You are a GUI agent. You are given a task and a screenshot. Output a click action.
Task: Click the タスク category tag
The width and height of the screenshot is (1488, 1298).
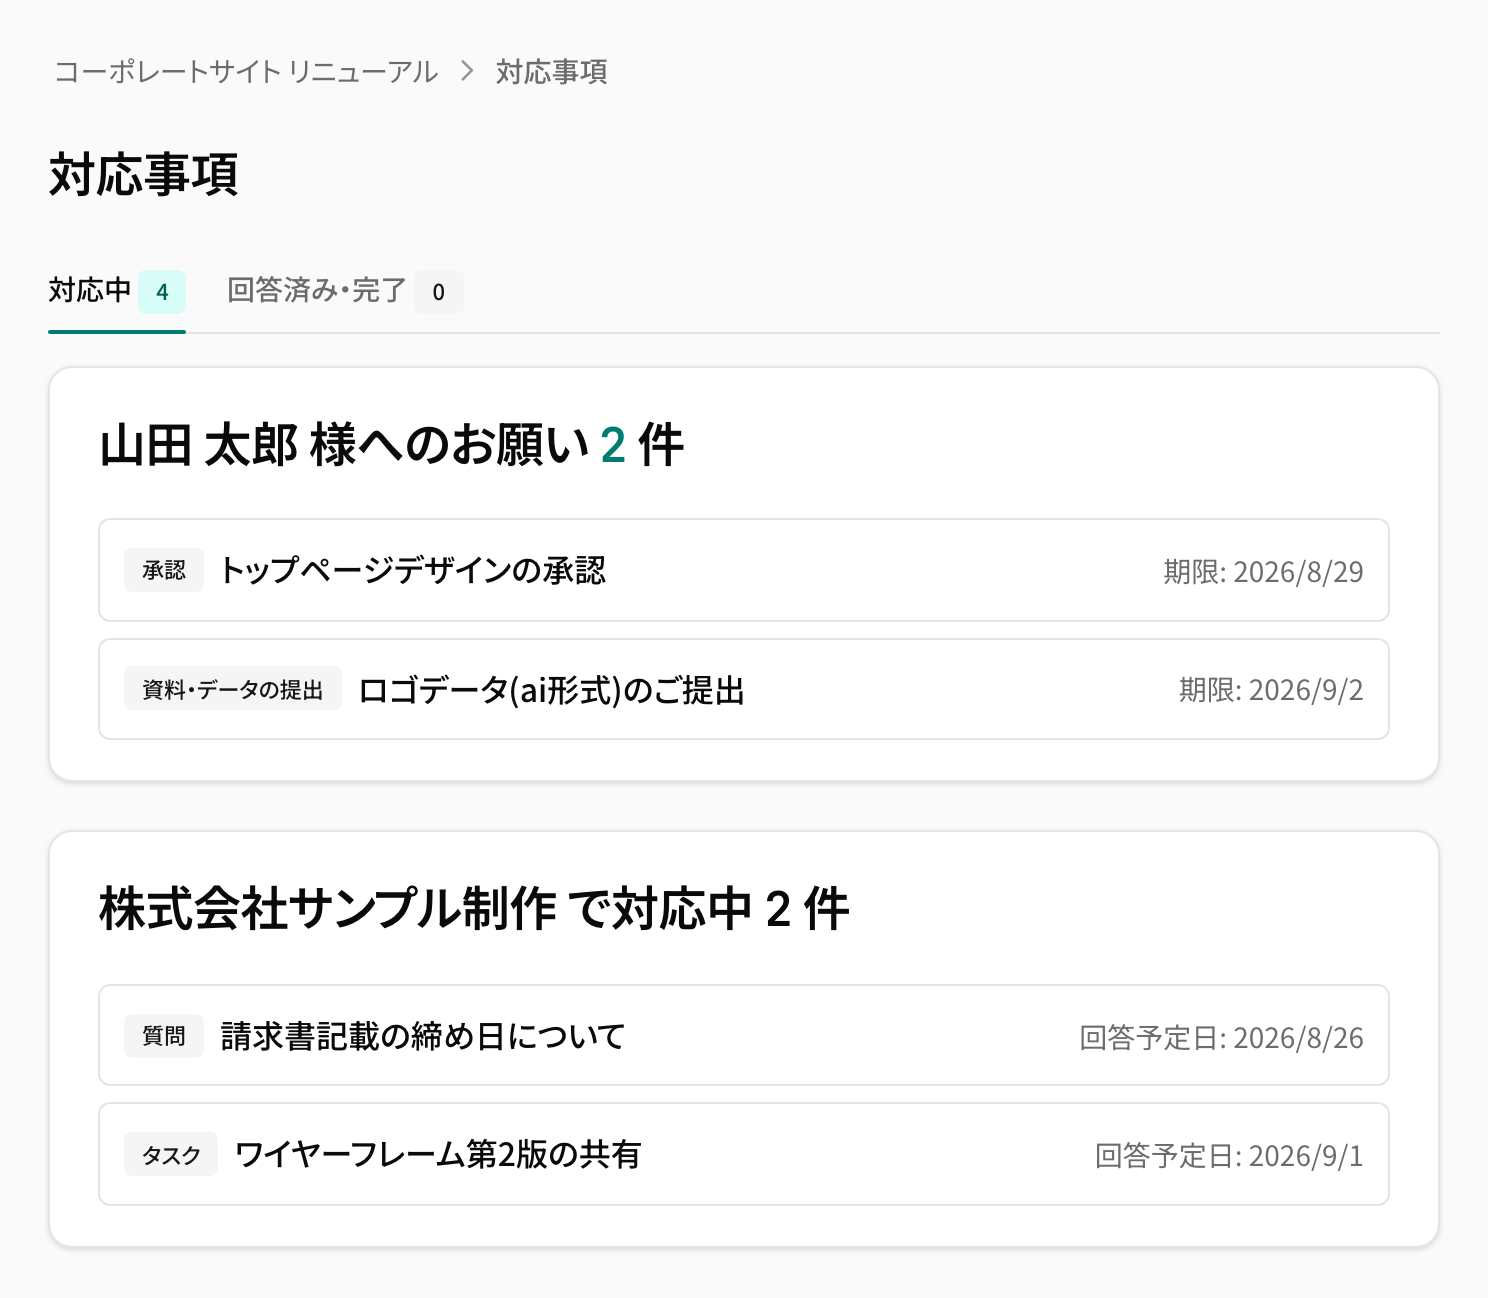[171, 1154]
